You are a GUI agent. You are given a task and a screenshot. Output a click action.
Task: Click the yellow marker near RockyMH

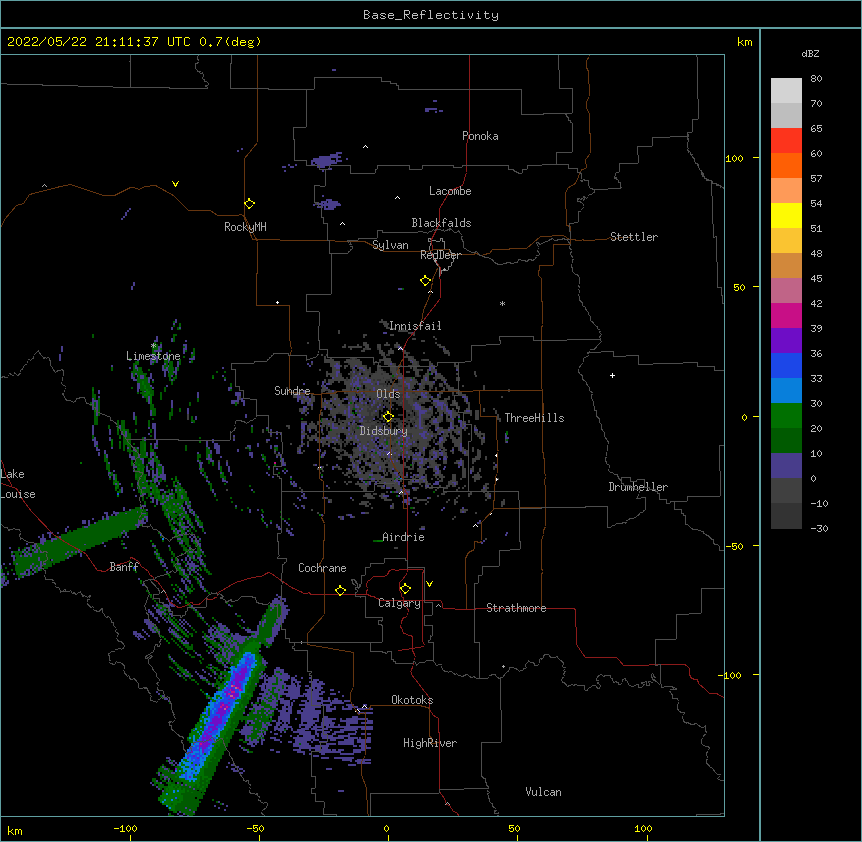click(250, 203)
